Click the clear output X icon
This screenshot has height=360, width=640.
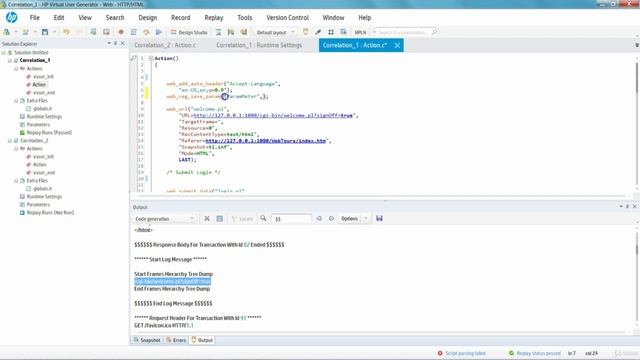[207, 218]
